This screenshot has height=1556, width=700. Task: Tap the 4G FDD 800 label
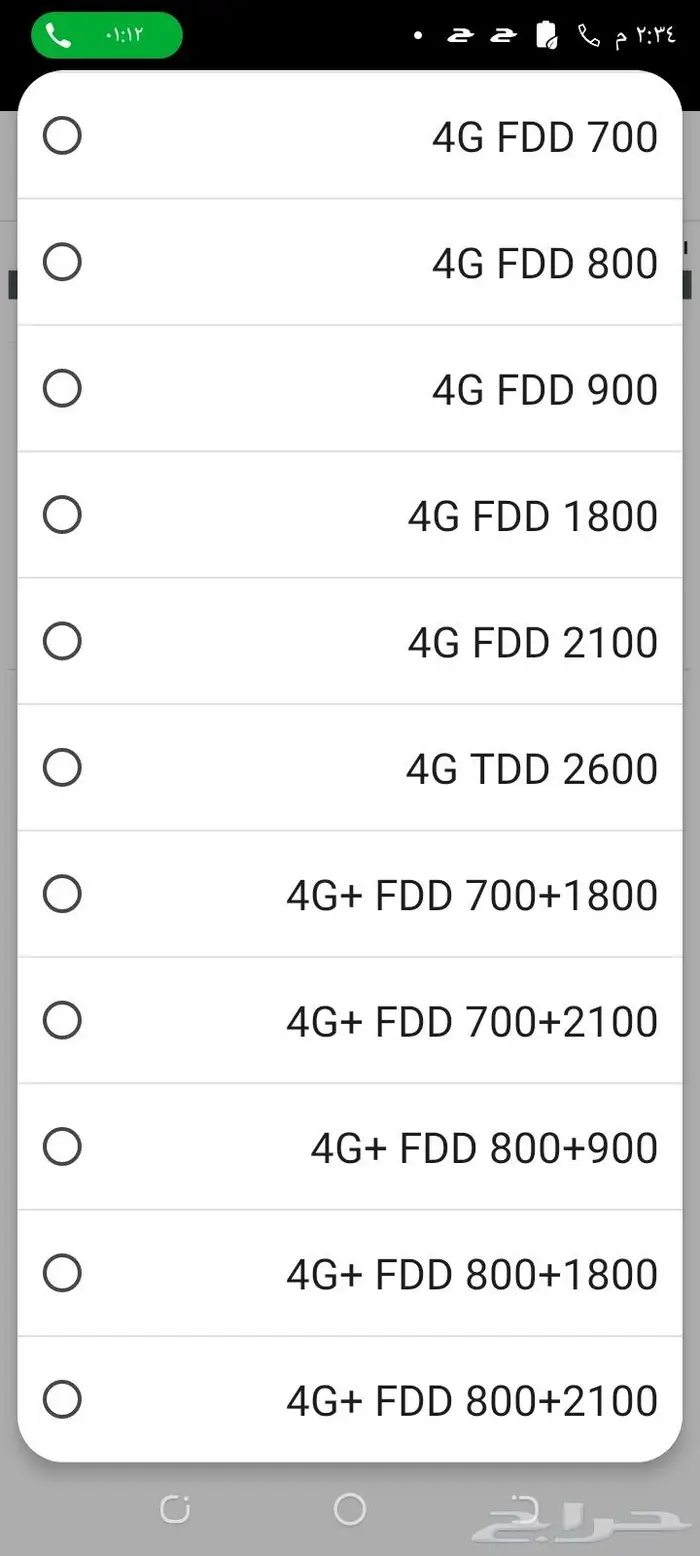544,264
